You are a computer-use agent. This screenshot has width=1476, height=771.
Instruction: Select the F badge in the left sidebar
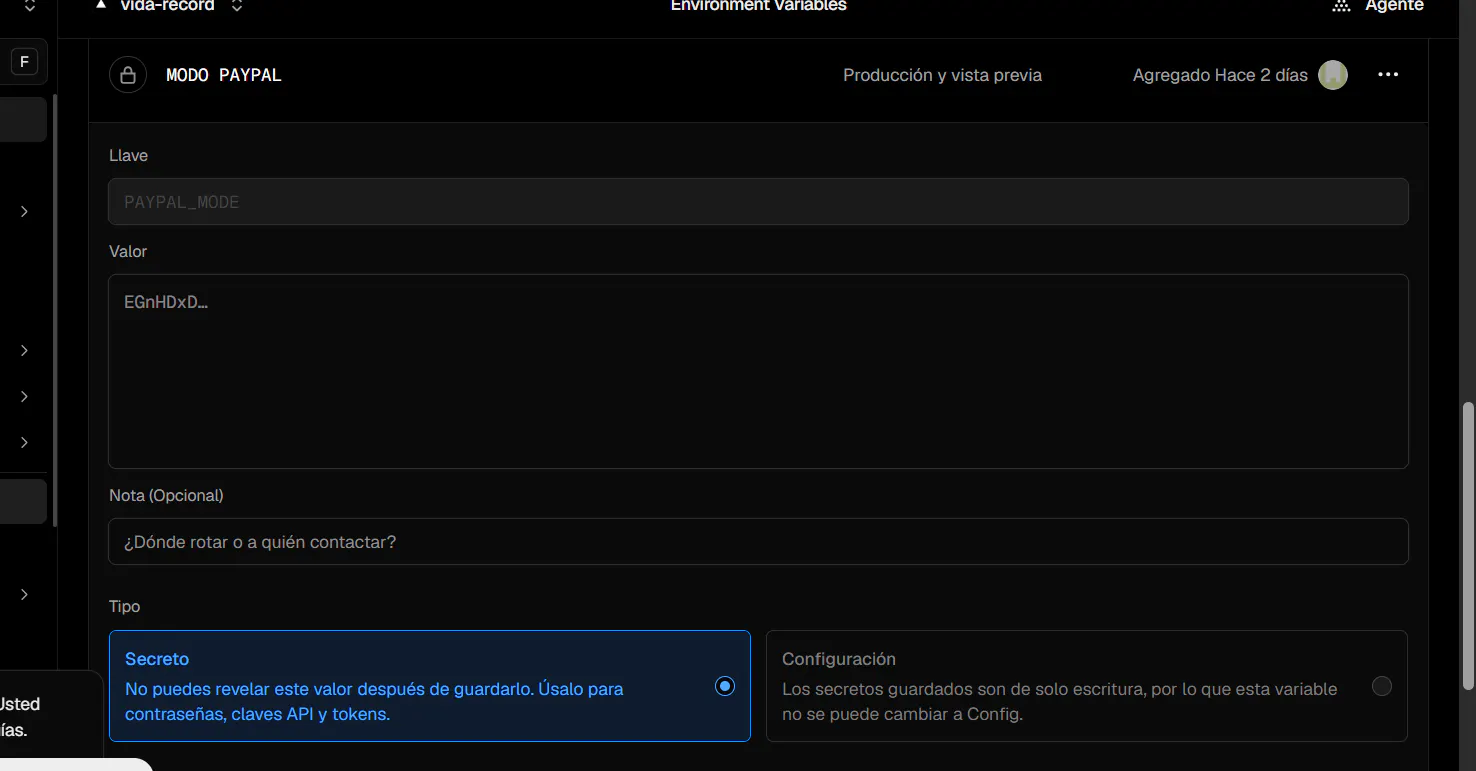(24, 63)
